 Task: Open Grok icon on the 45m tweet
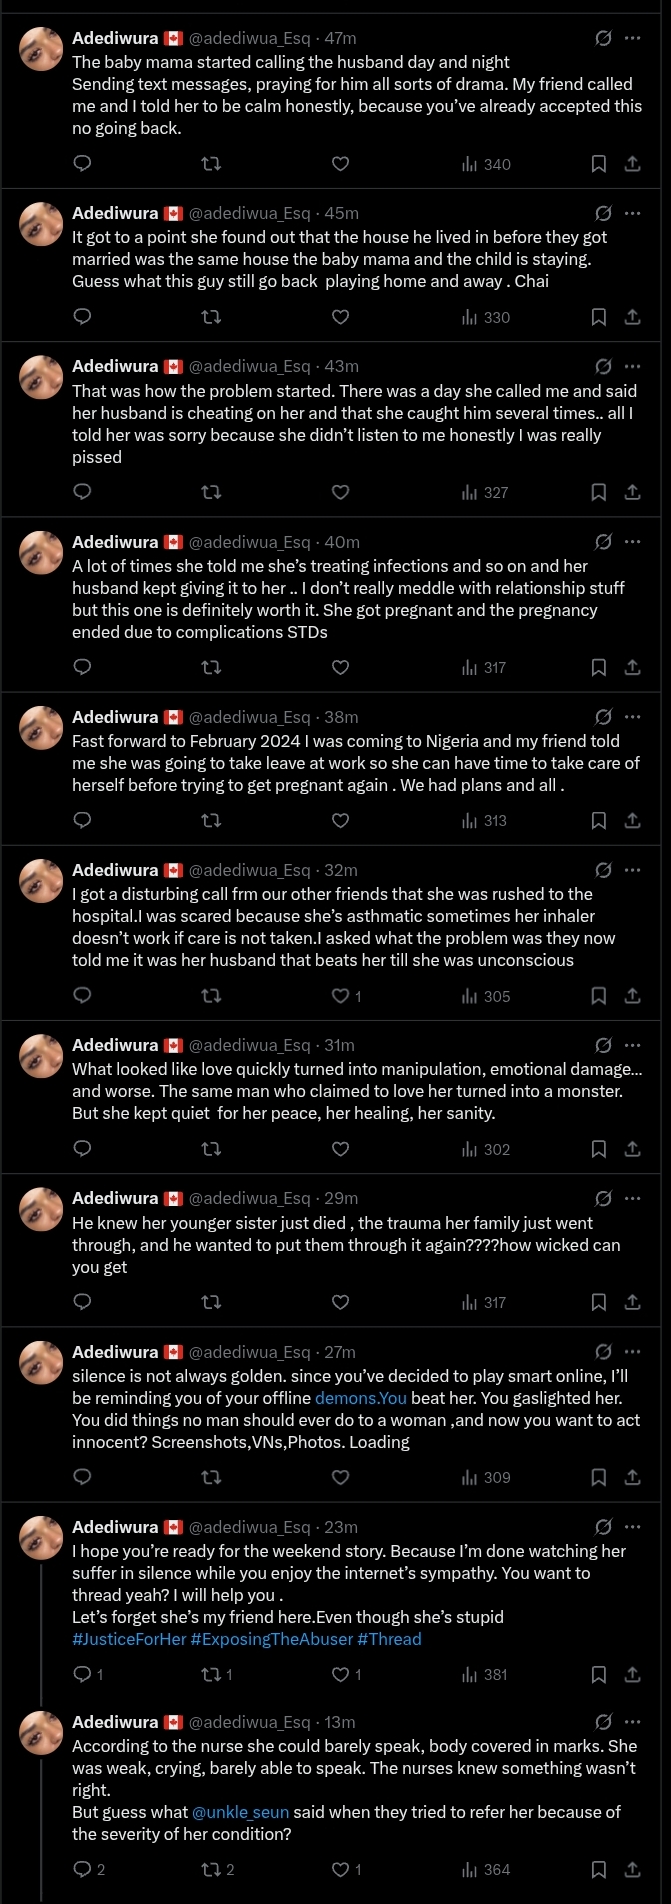point(603,213)
